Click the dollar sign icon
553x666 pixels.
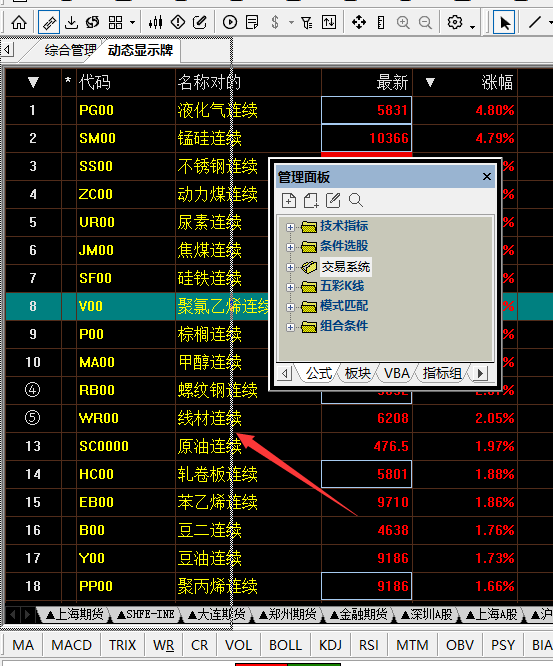(275, 23)
